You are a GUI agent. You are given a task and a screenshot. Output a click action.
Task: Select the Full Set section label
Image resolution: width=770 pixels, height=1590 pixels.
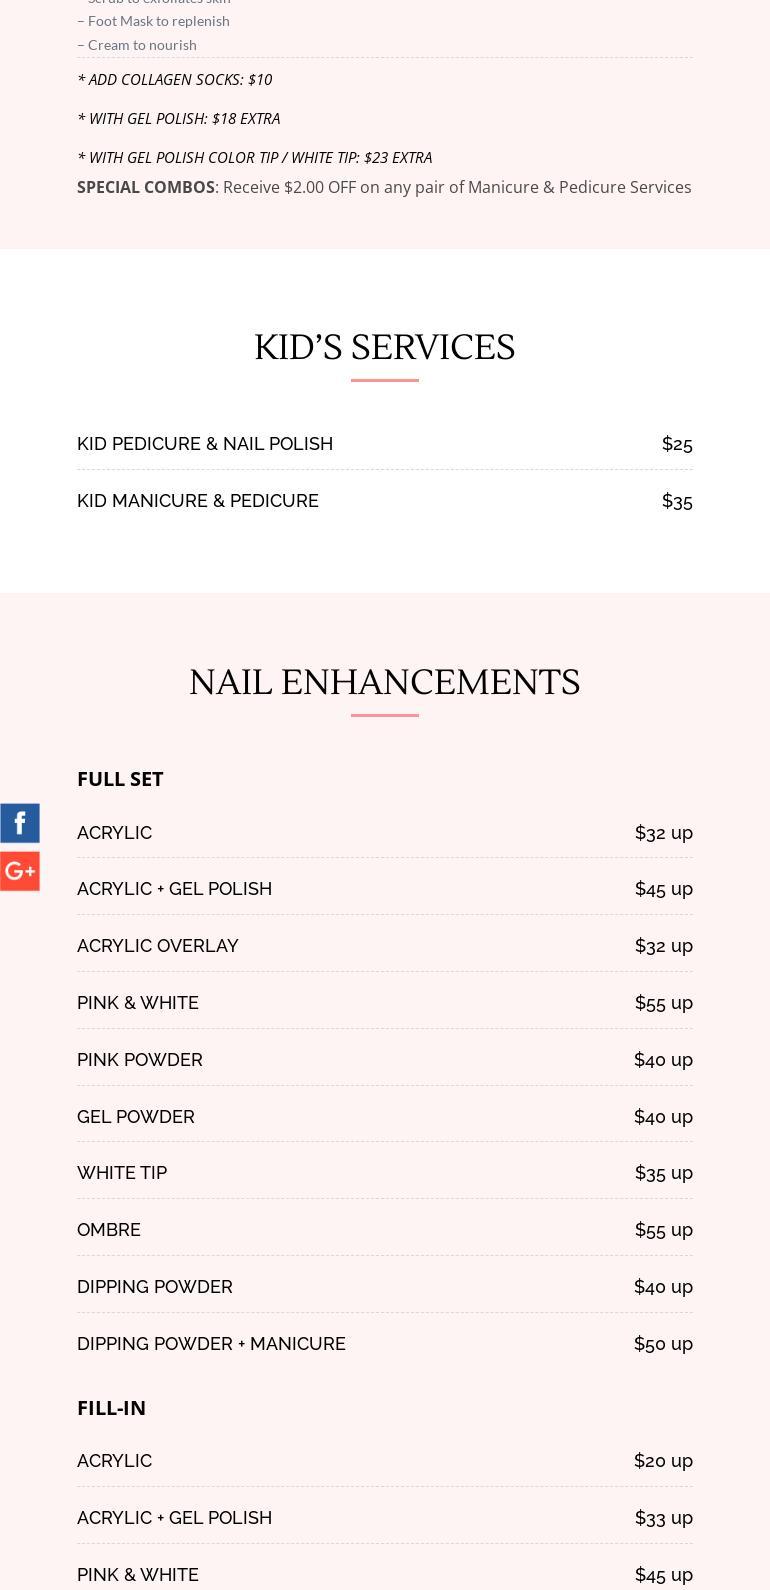click(x=120, y=778)
